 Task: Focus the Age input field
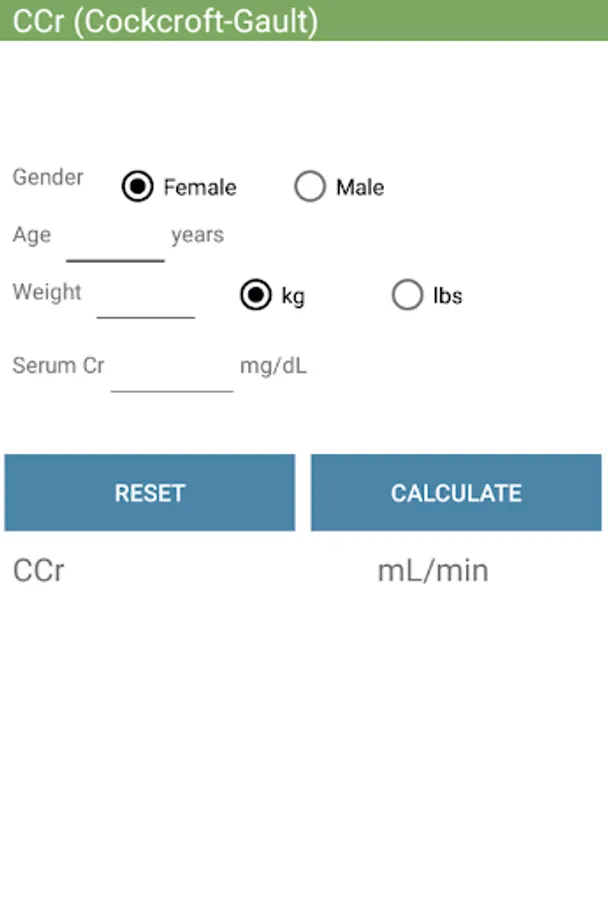[x=115, y=240]
